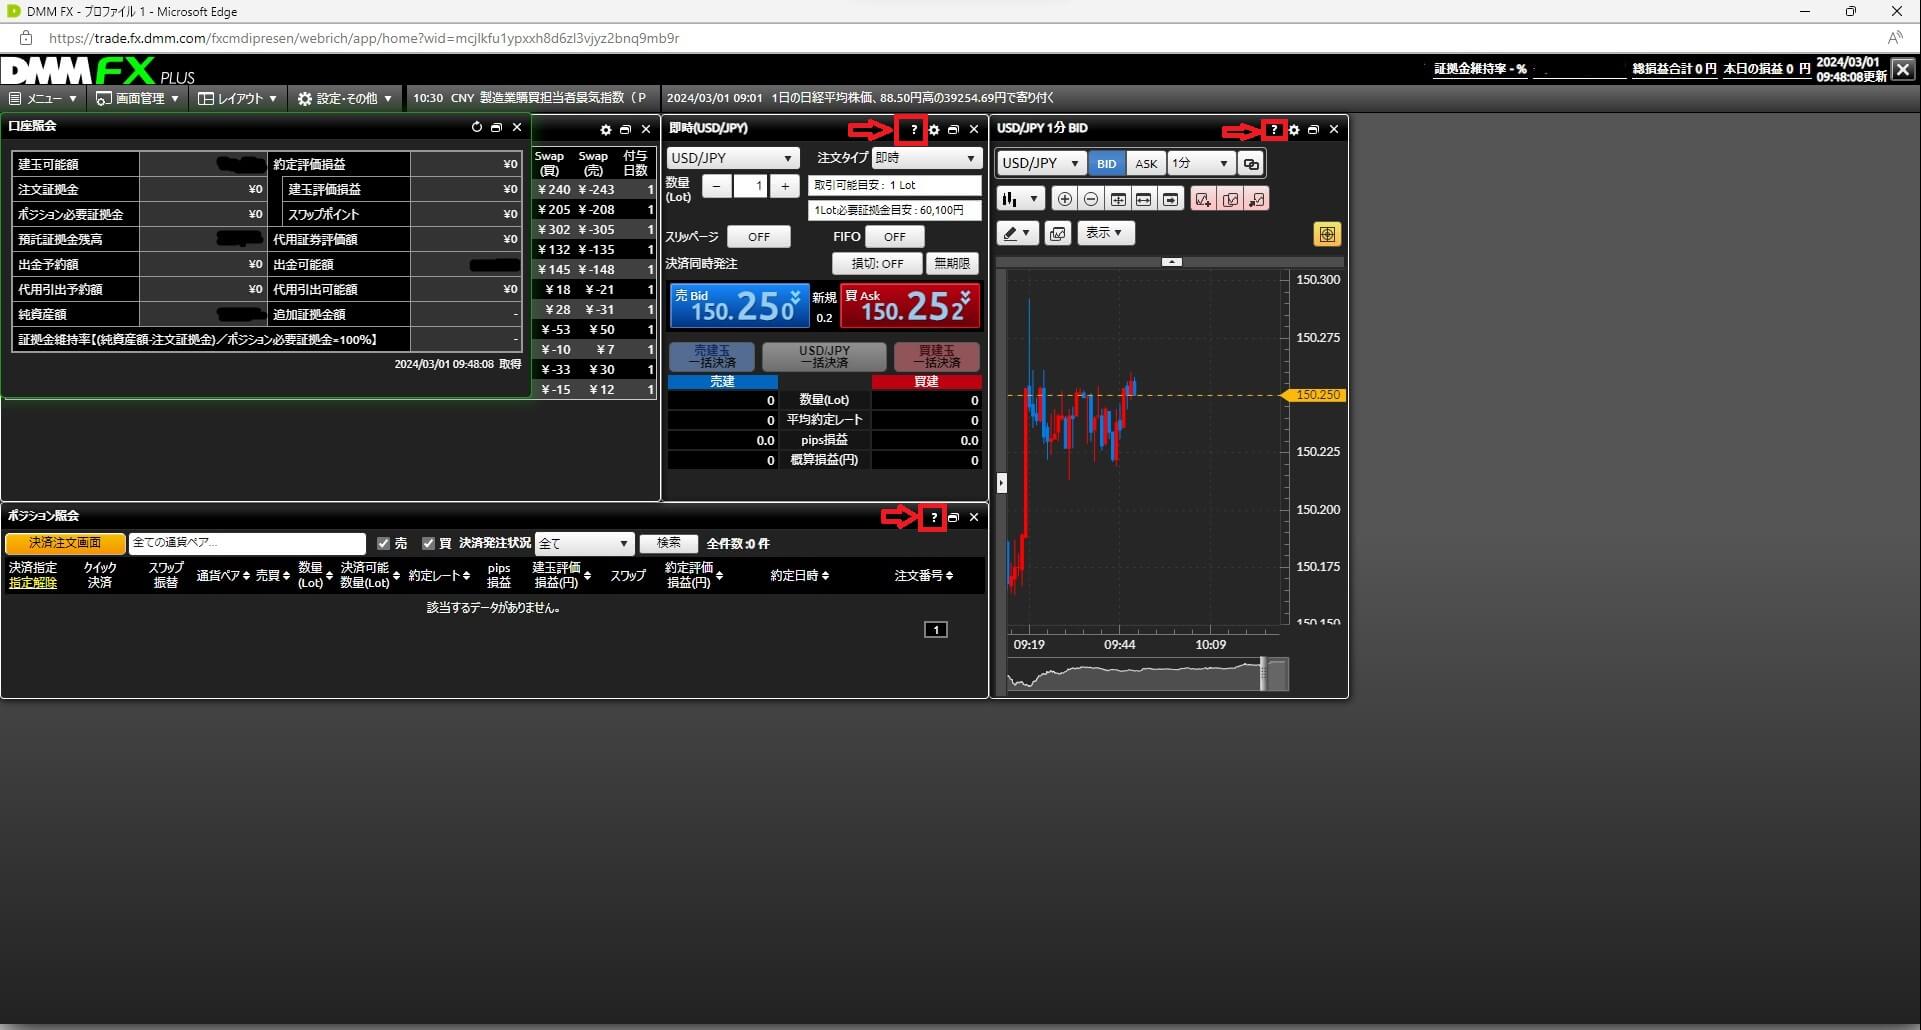Click the chart navigator slider handle
1921x1030 pixels.
coord(1263,674)
